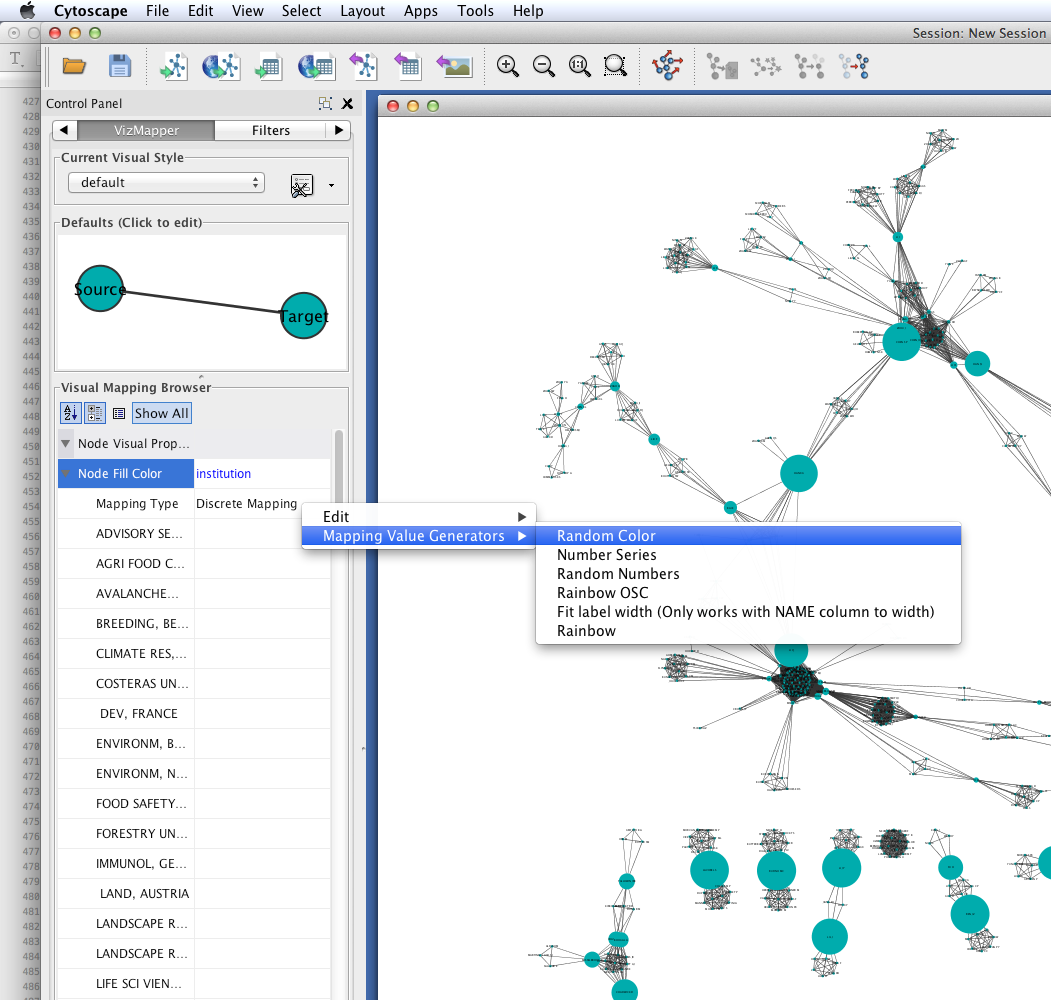The width and height of the screenshot is (1051, 1000).
Task: Float the Control Panel window icon
Action: coord(325,103)
